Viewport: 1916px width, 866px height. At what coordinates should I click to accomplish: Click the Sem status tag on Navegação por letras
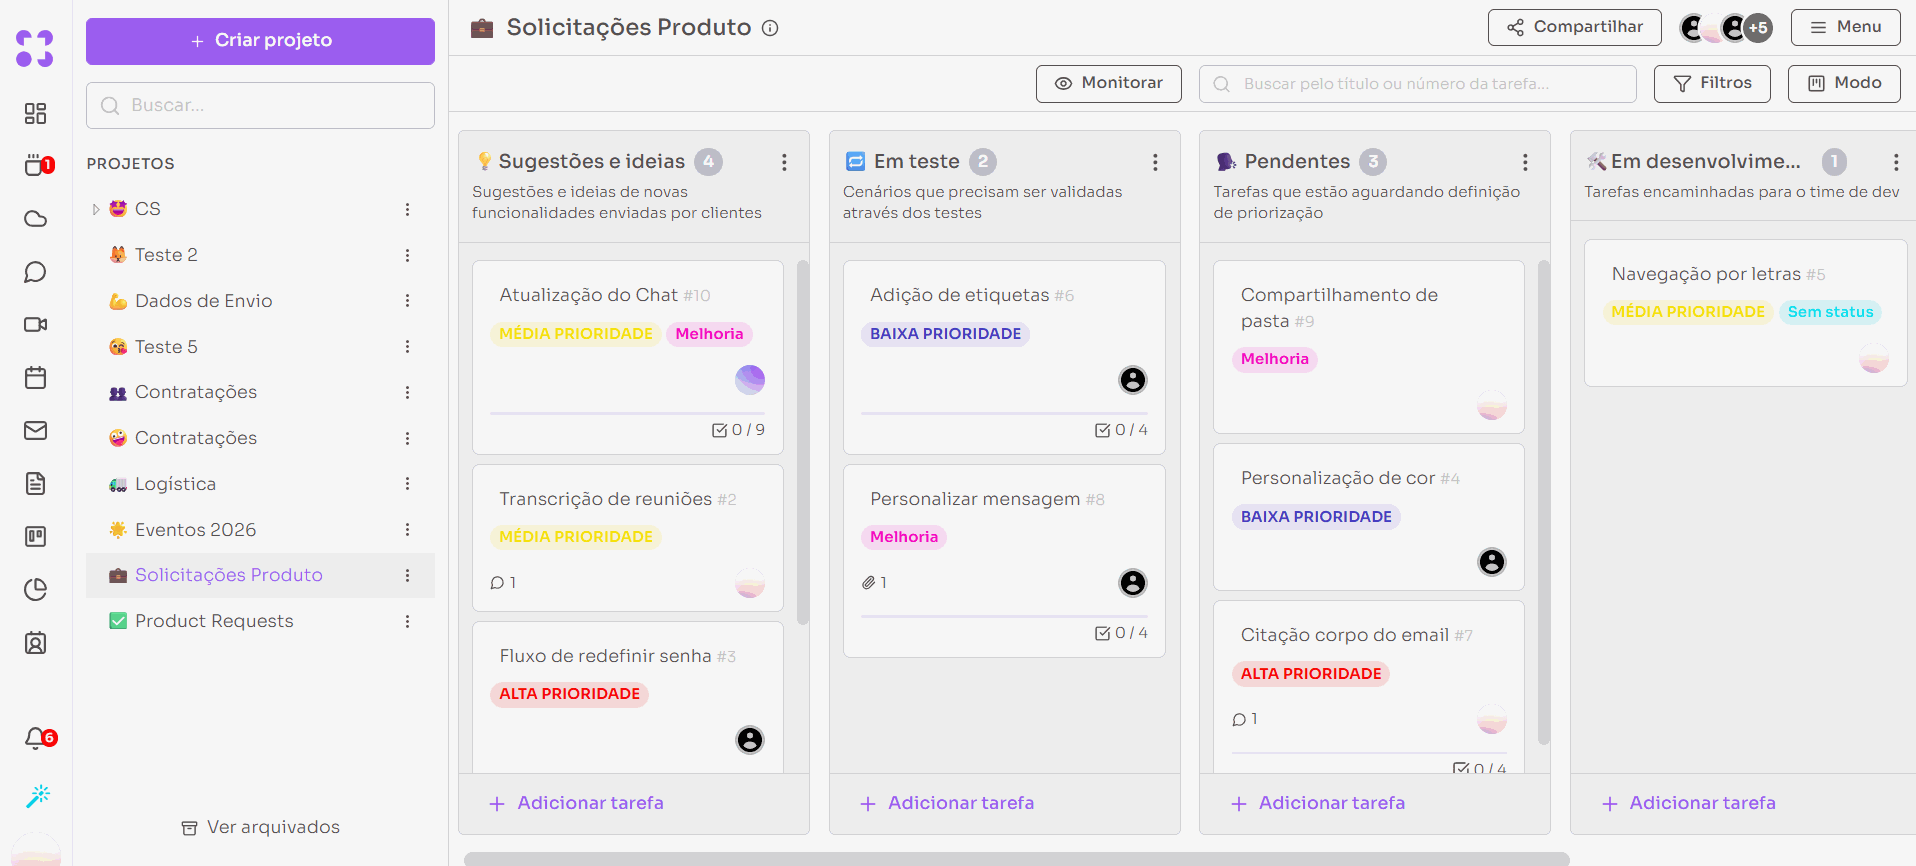(x=1830, y=312)
